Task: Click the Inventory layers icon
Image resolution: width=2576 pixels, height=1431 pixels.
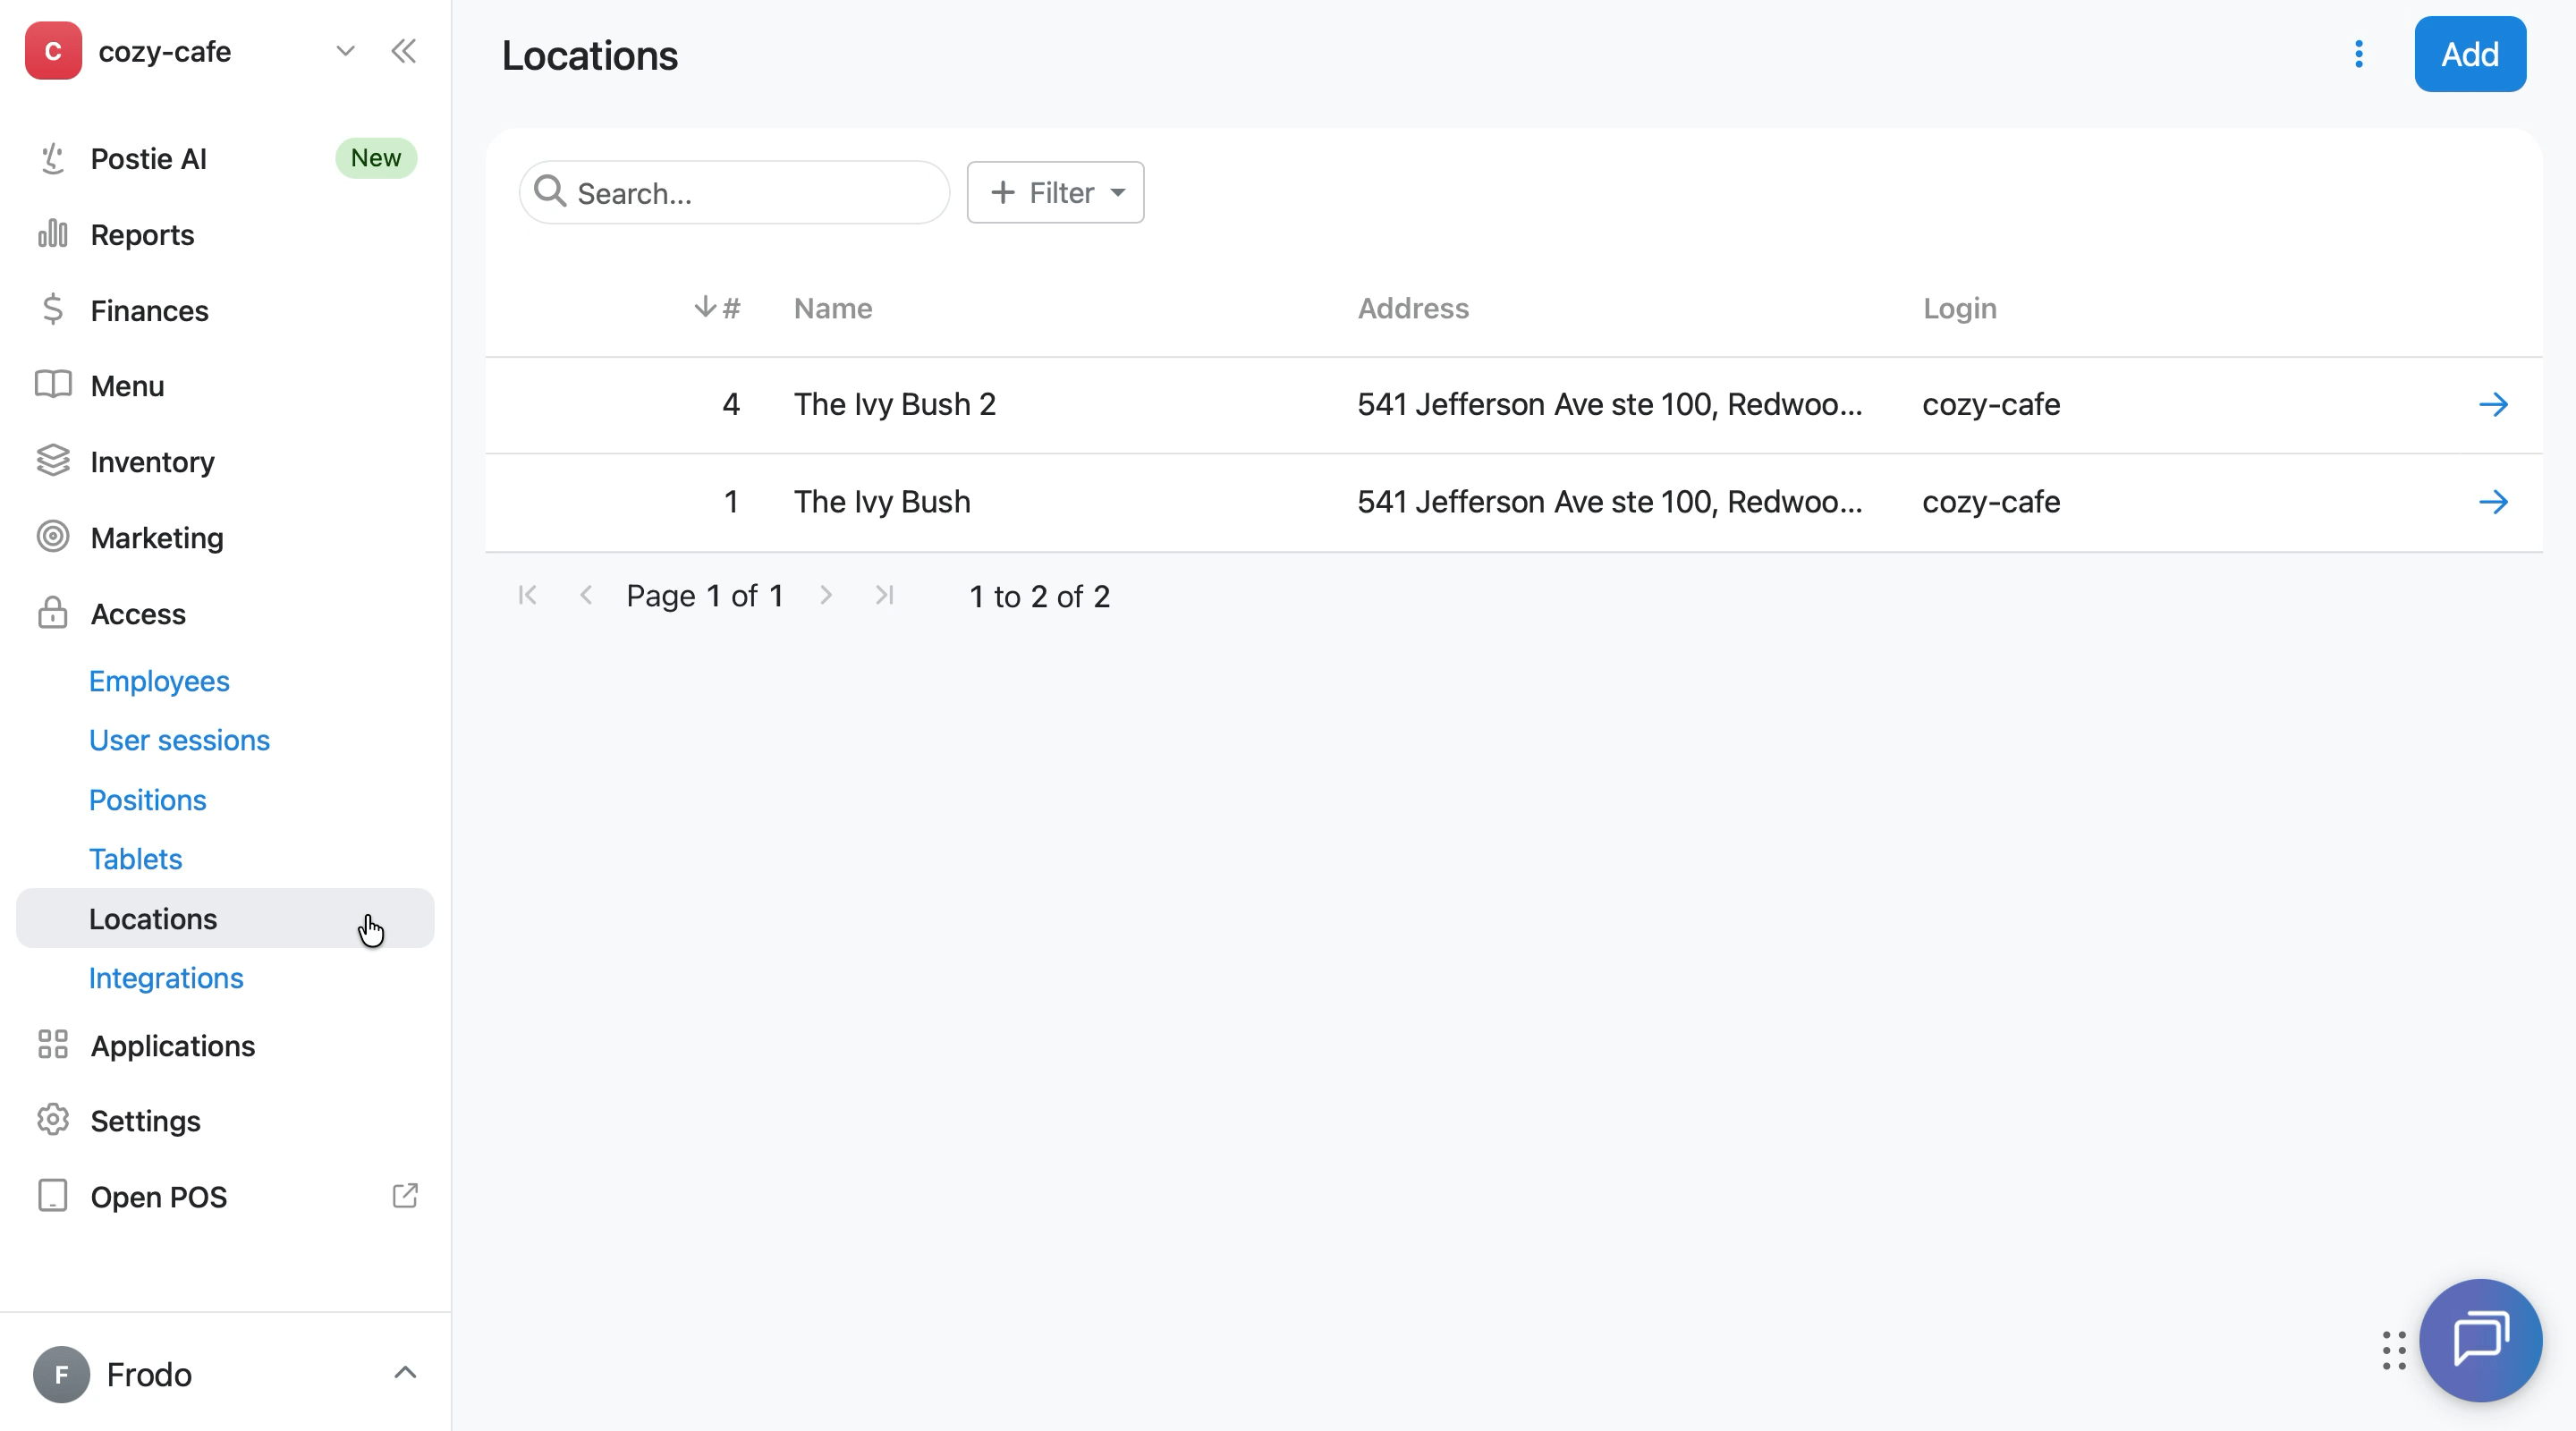Action: click(53, 461)
